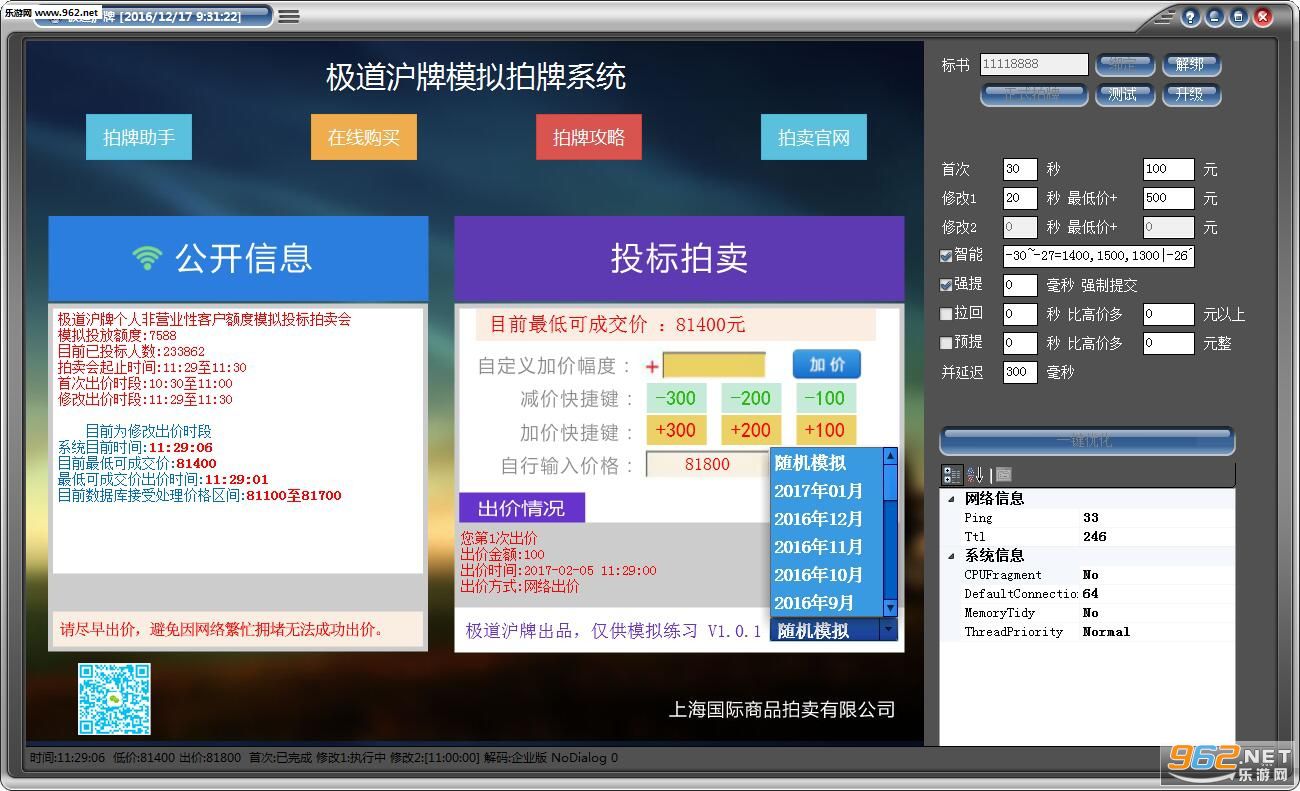Click the 公开信息 panel header

pyautogui.click(x=238, y=258)
